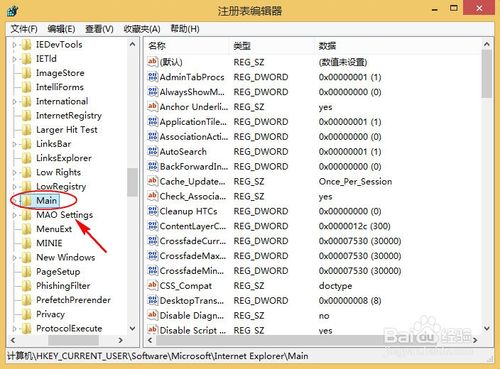Expand the IEDevTools tree node
Image resolution: width=500 pixels, height=369 pixels.
tap(14, 45)
